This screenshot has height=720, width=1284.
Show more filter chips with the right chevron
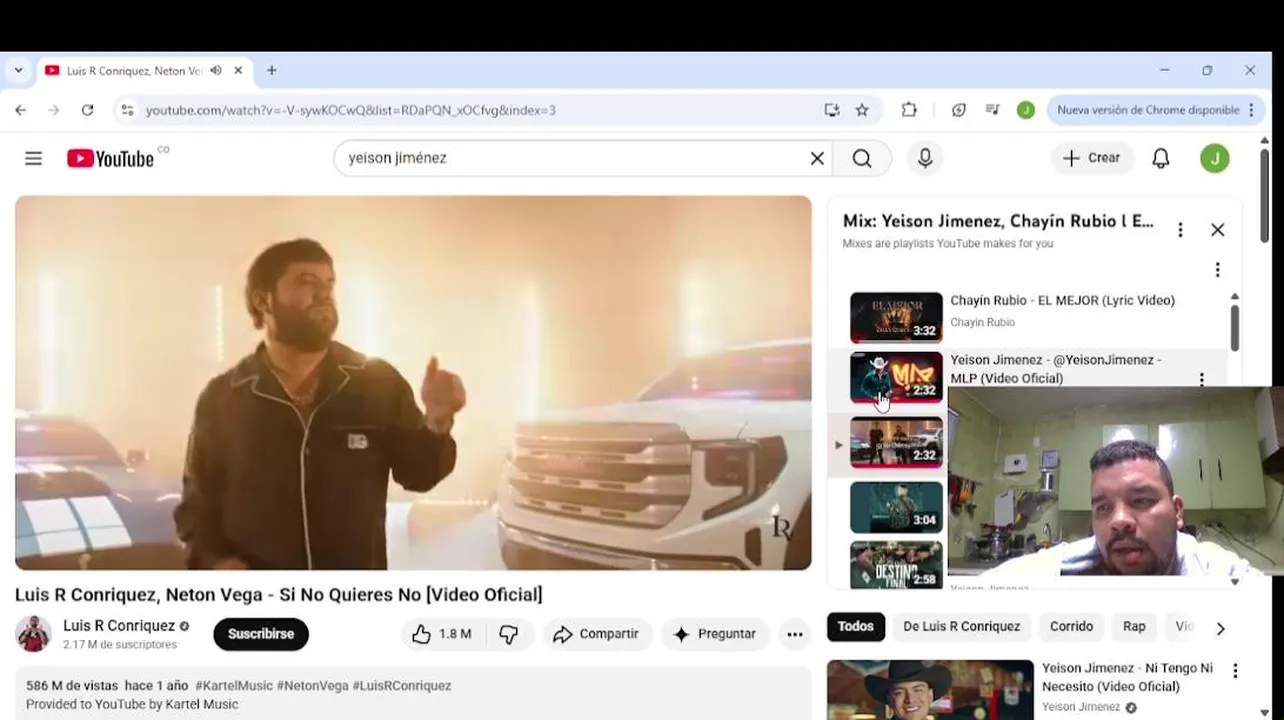click(x=1220, y=628)
